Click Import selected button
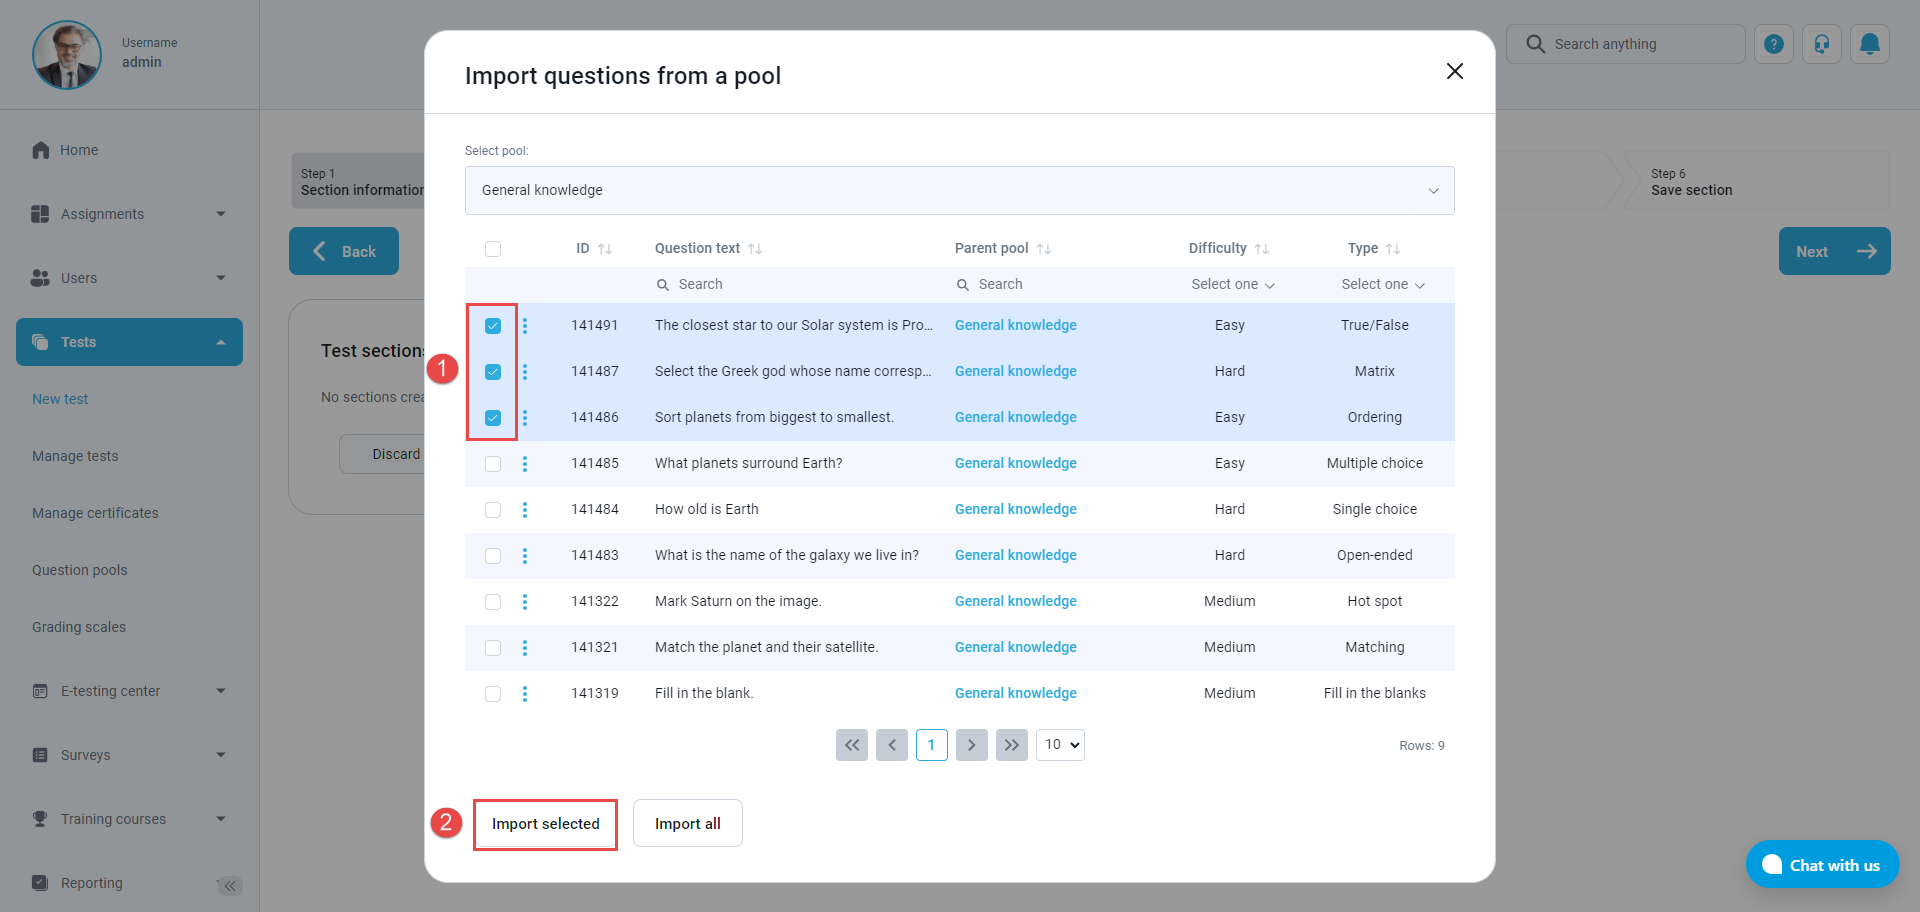 point(545,824)
